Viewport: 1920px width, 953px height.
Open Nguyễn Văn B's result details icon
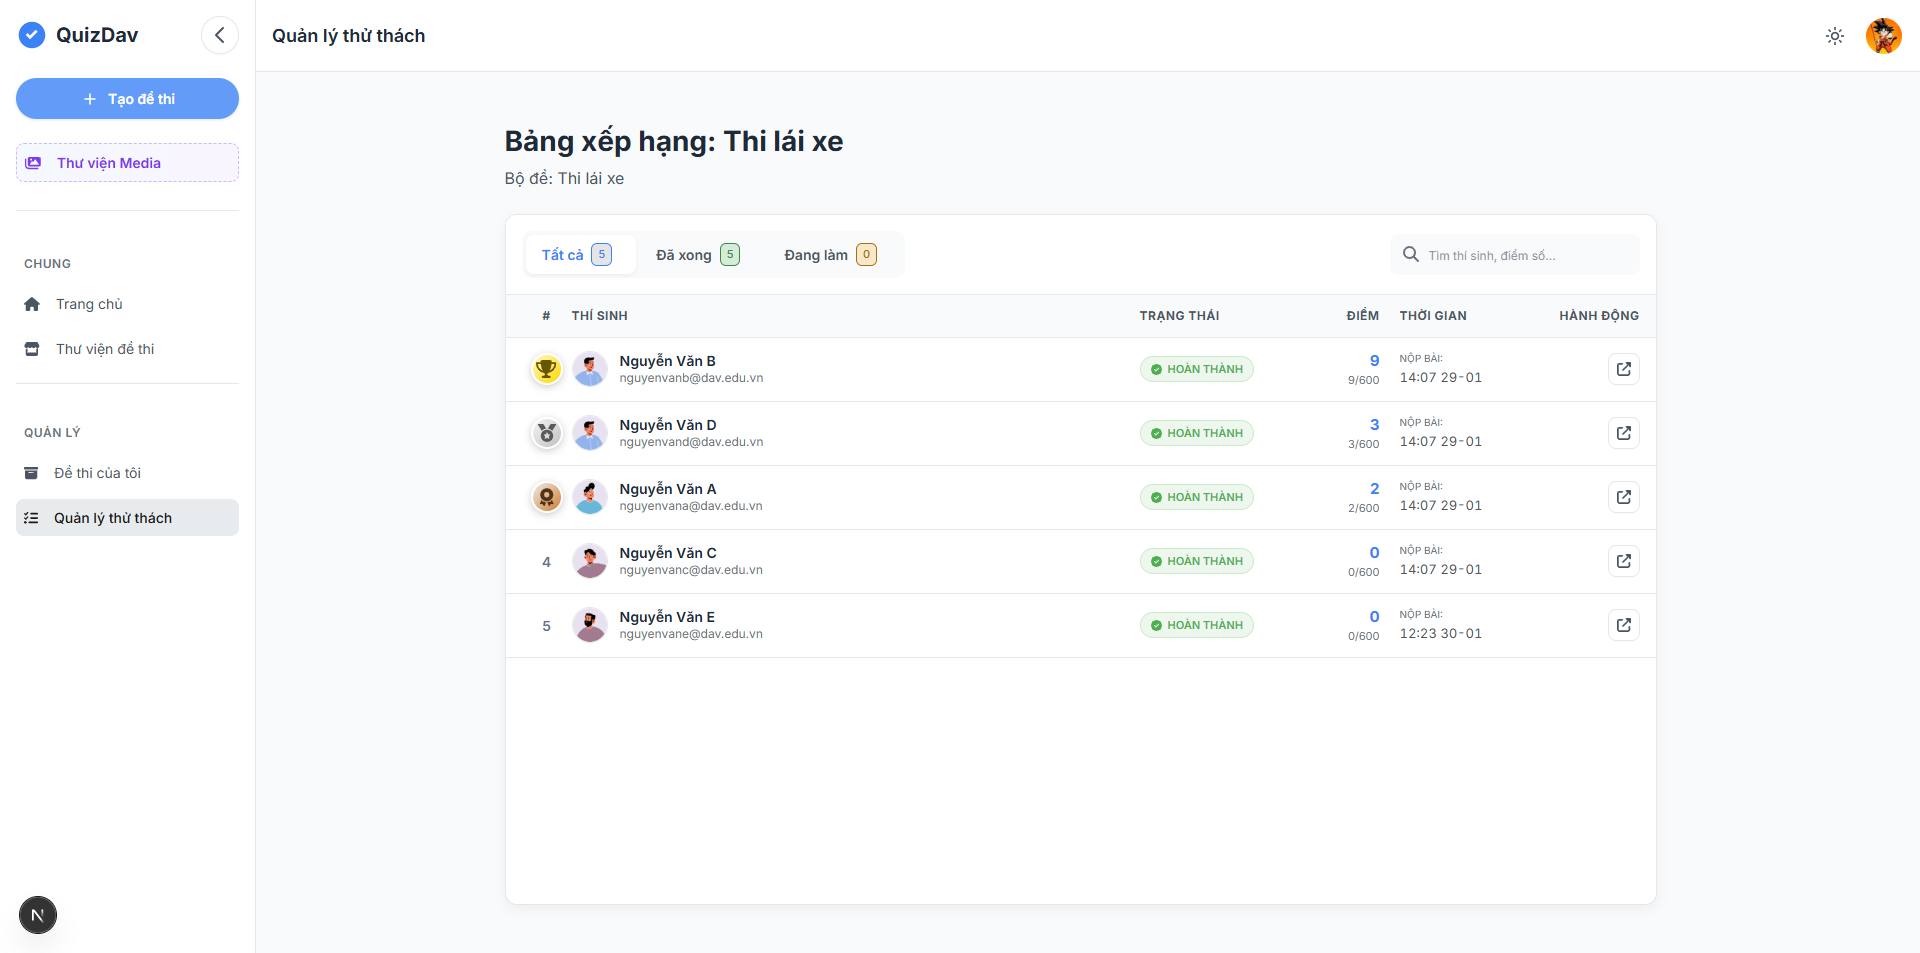(1623, 369)
